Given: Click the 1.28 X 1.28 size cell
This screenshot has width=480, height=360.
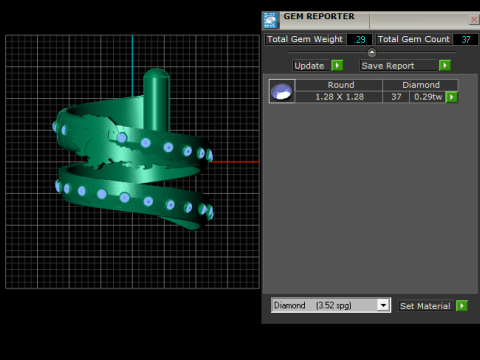Looking at the screenshot, I should pos(339,97).
